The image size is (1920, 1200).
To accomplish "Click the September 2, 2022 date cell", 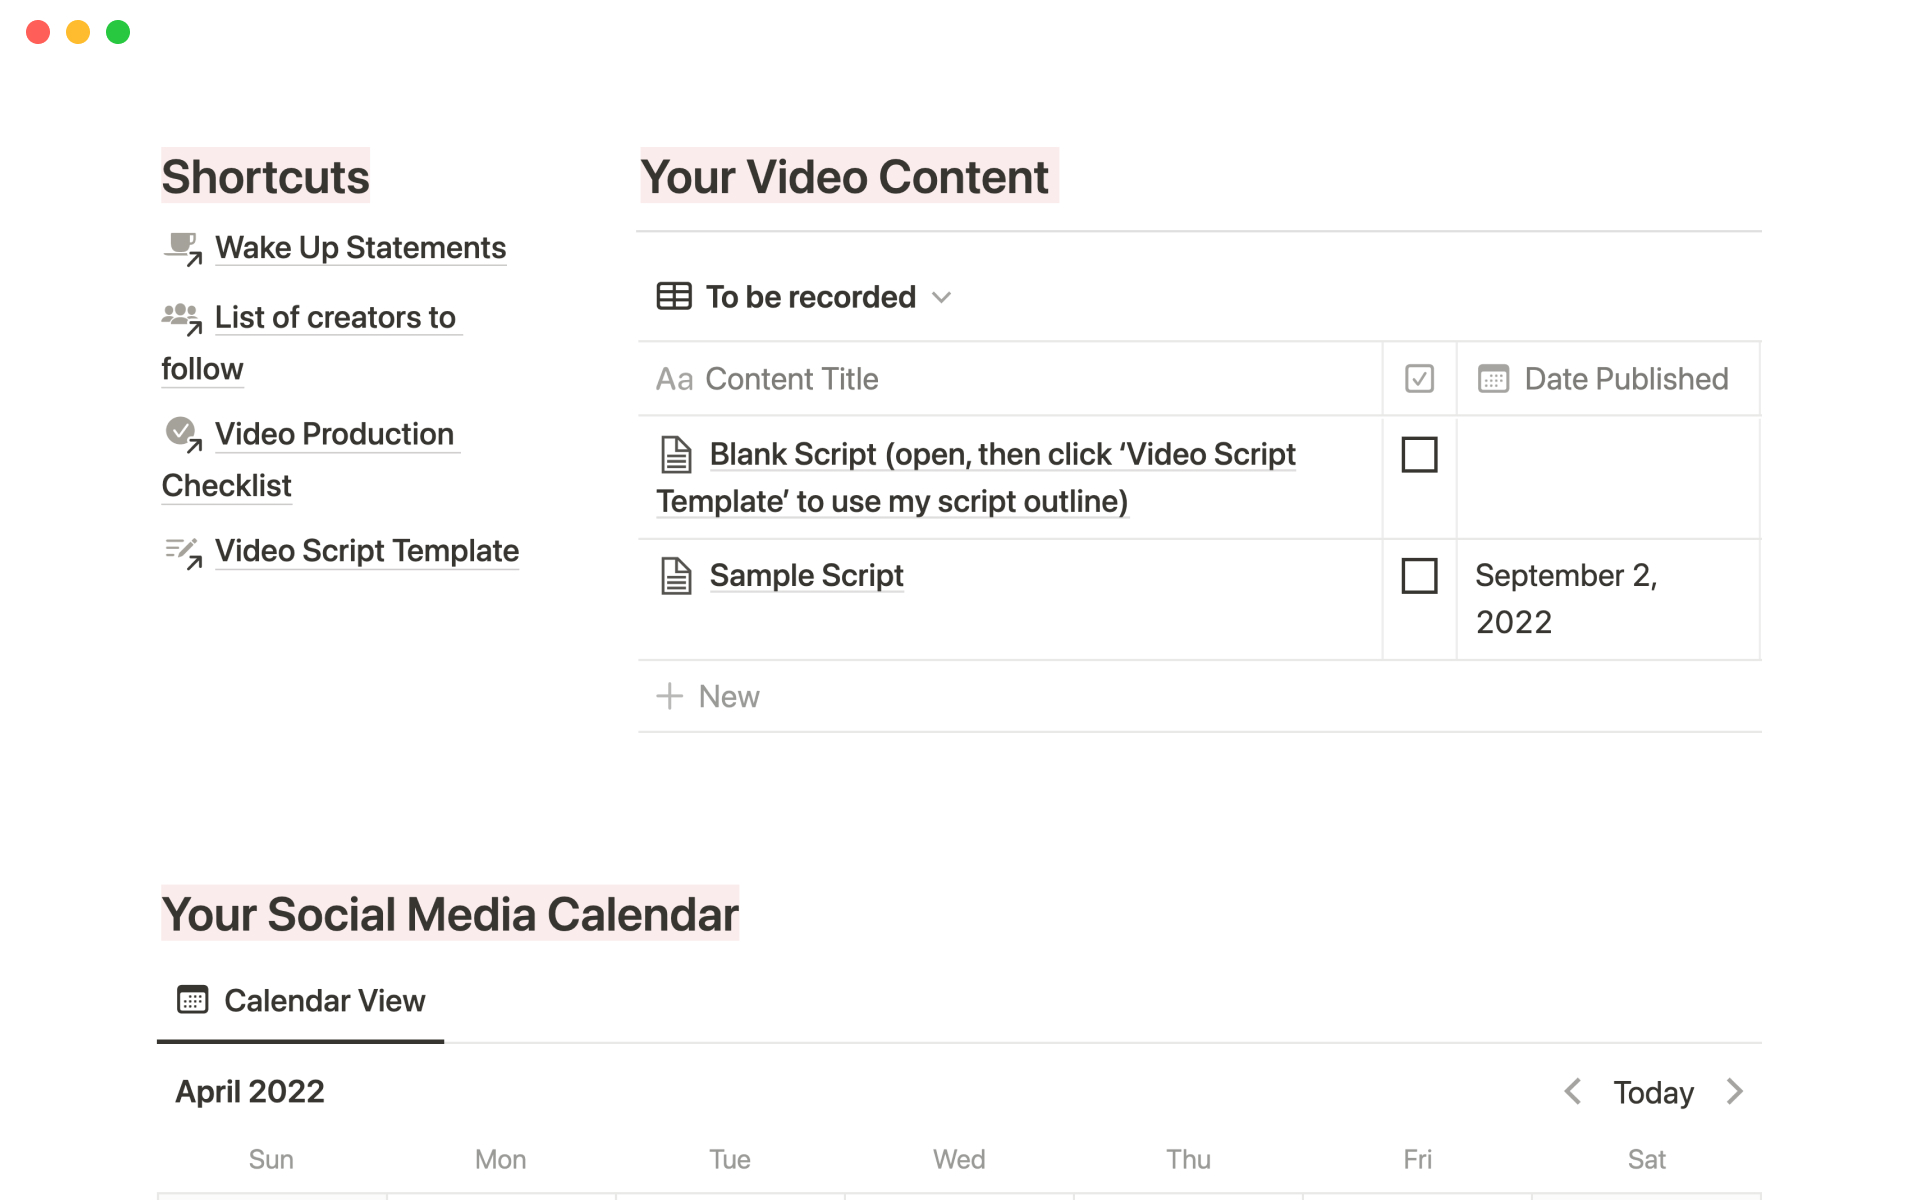I will pos(1565,598).
